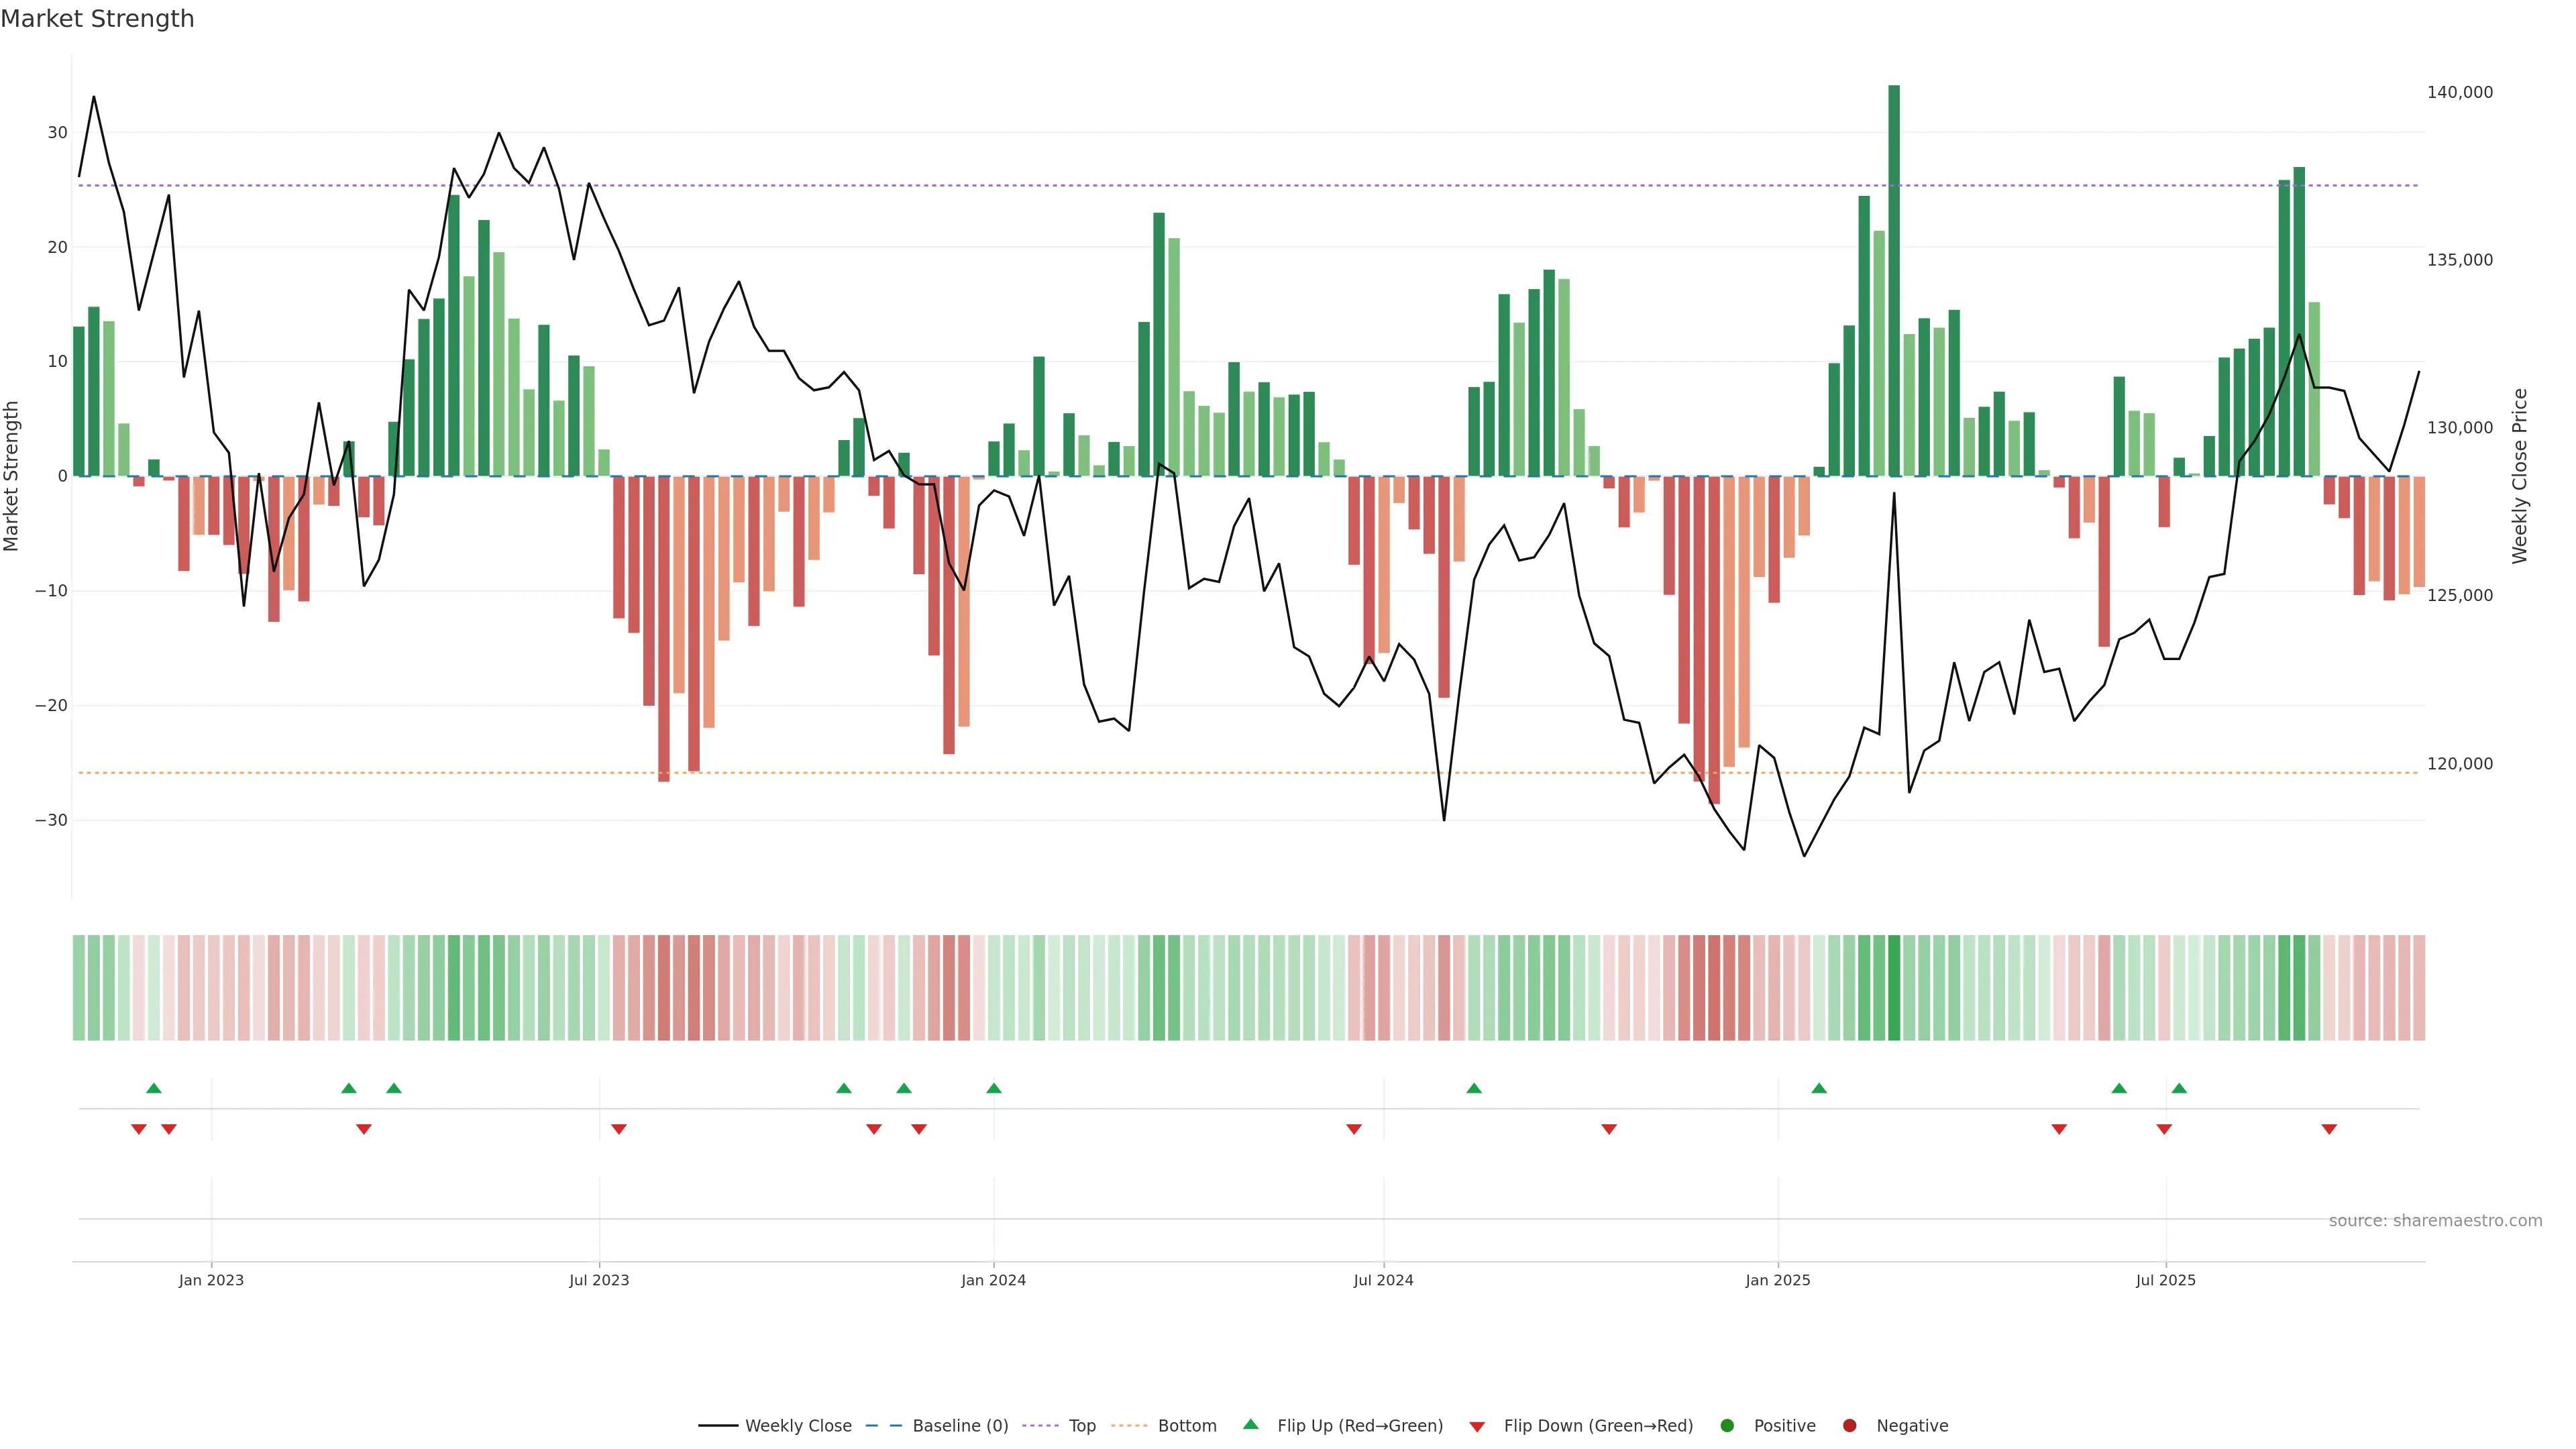Click the Jan 2024 x-axis label
Viewport: 2576px width, 1449px height.
[x=993, y=1280]
